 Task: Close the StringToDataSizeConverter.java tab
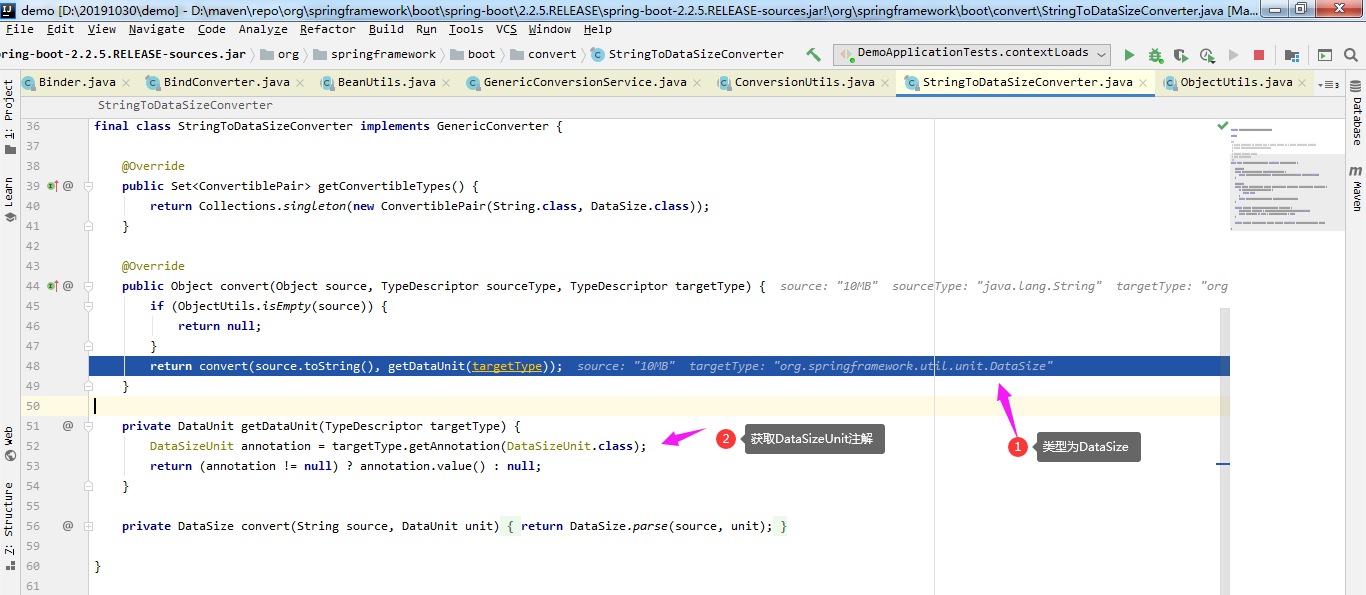point(1144,83)
